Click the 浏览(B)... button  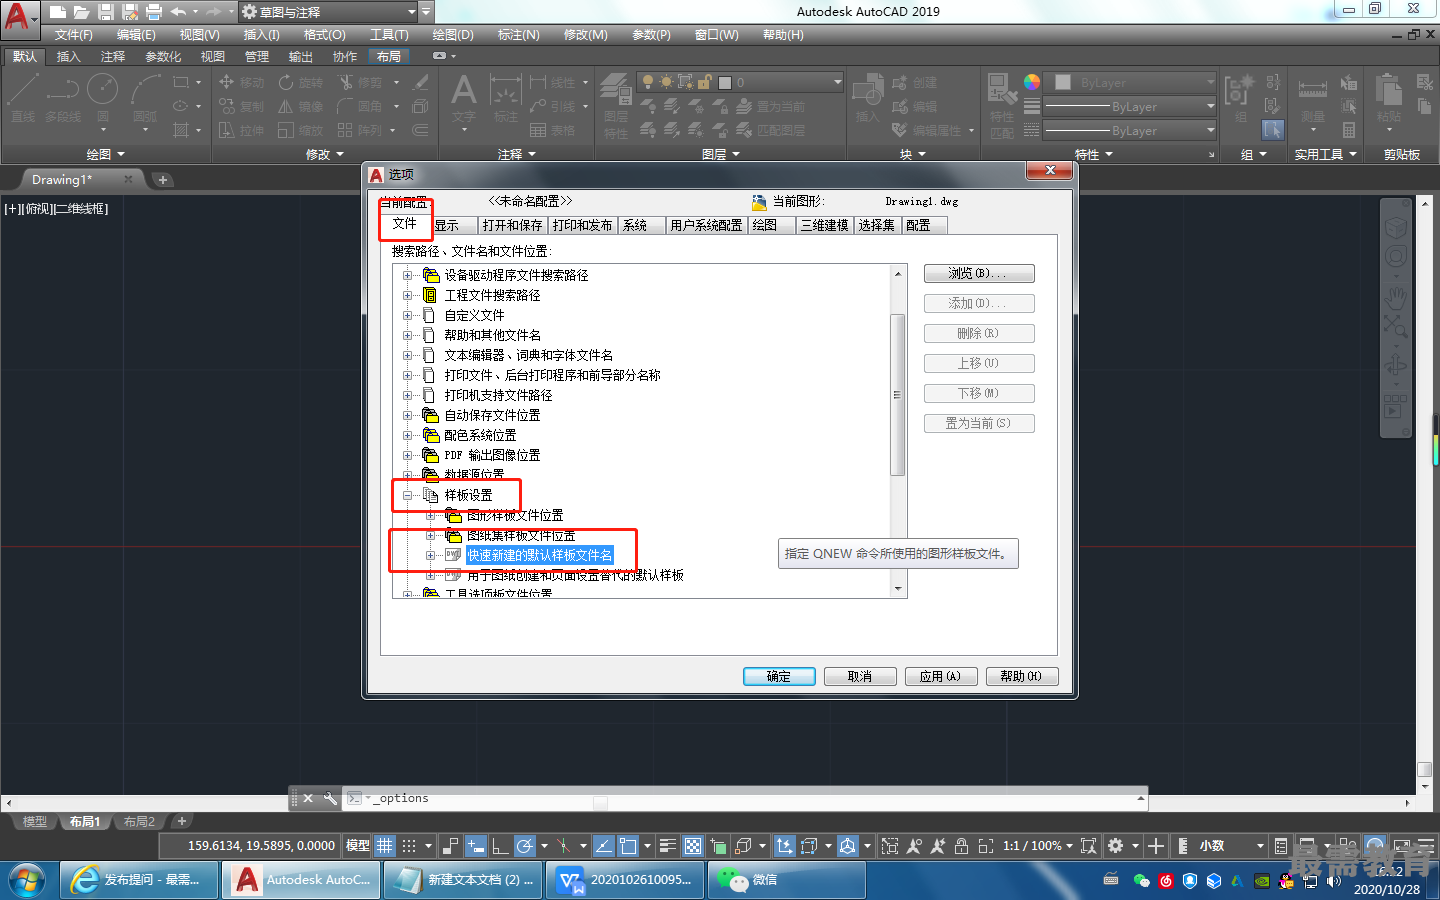[979, 273]
